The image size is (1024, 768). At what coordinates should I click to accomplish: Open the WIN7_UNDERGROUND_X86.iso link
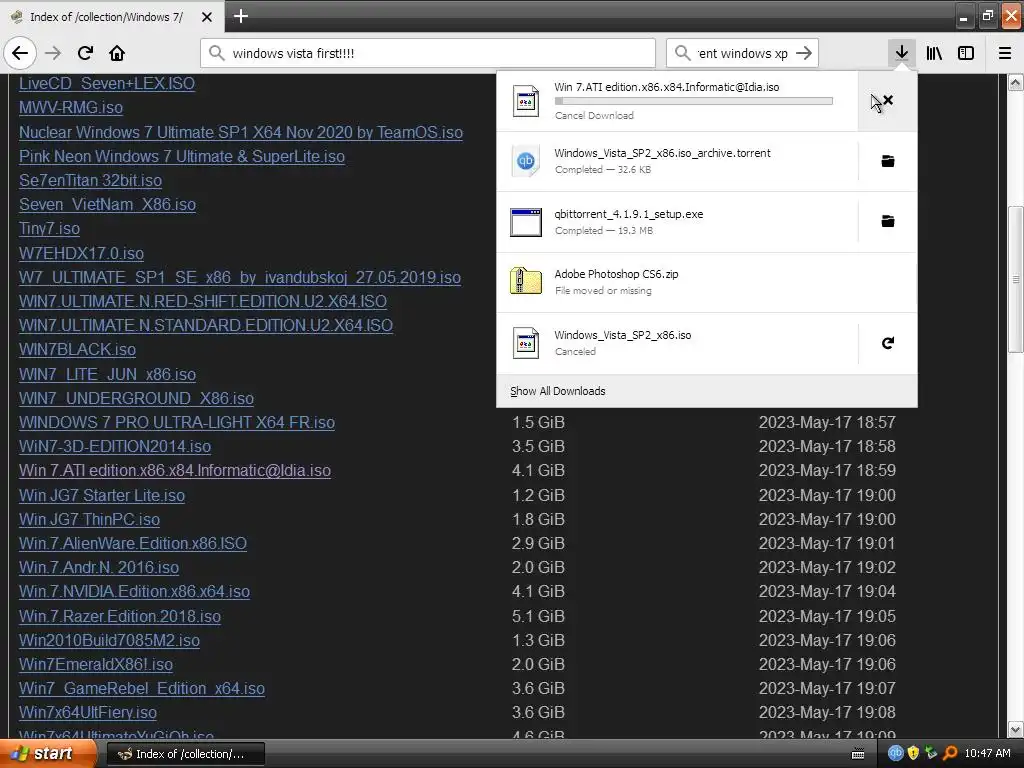[136, 399]
